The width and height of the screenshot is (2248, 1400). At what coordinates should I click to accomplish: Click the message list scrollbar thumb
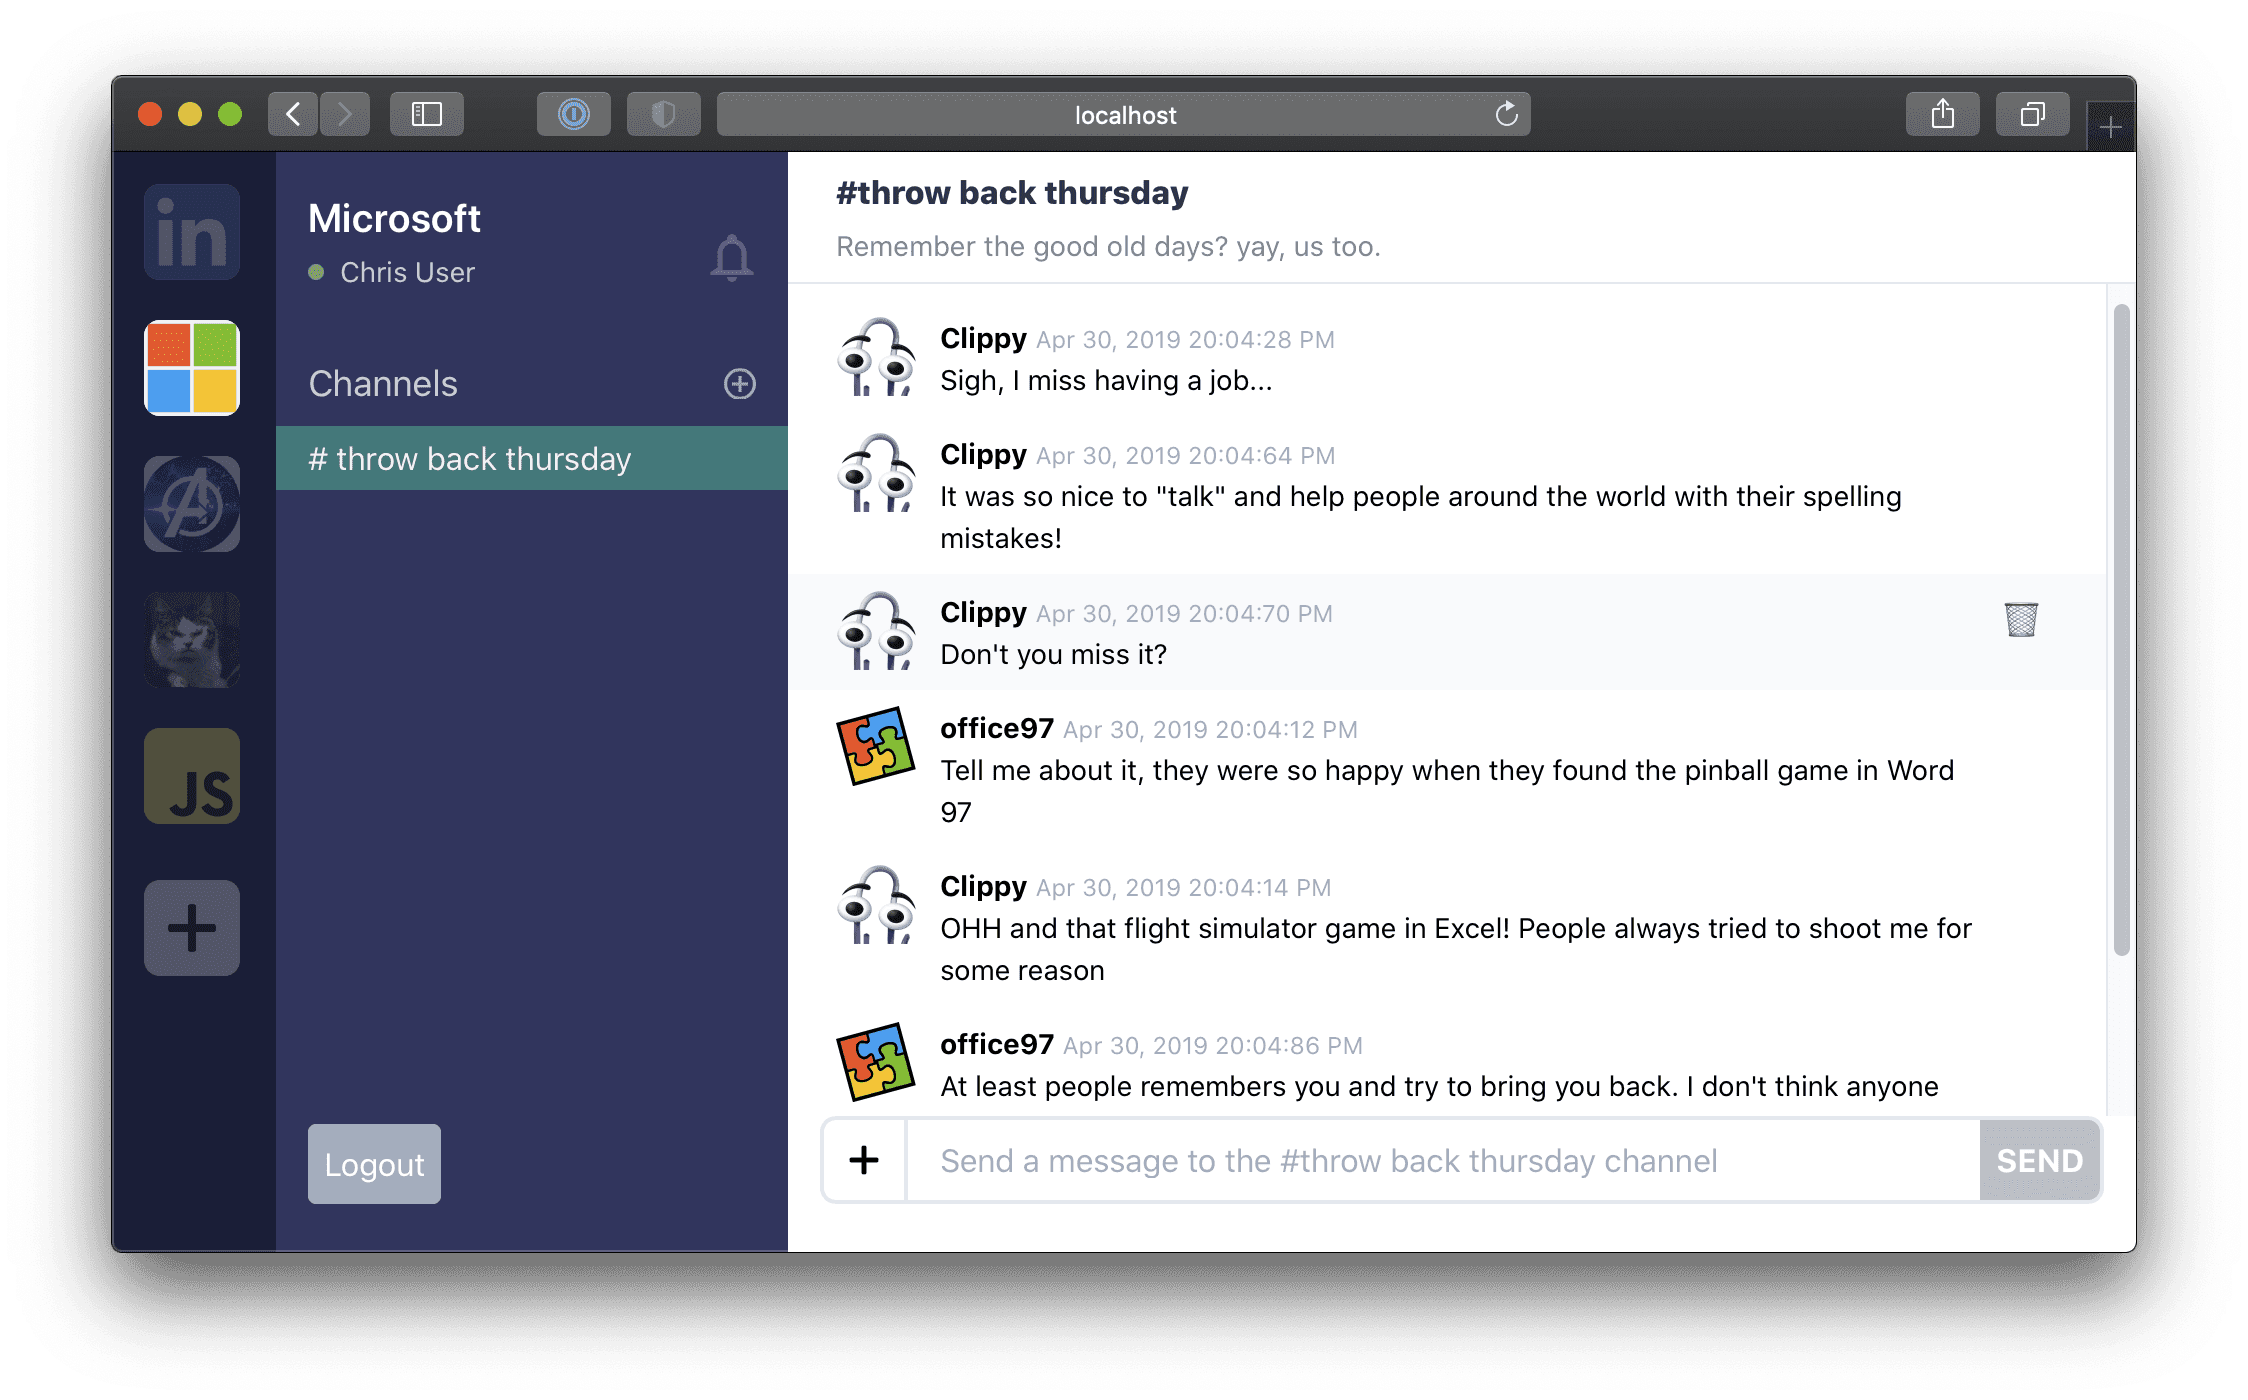(x=2121, y=630)
